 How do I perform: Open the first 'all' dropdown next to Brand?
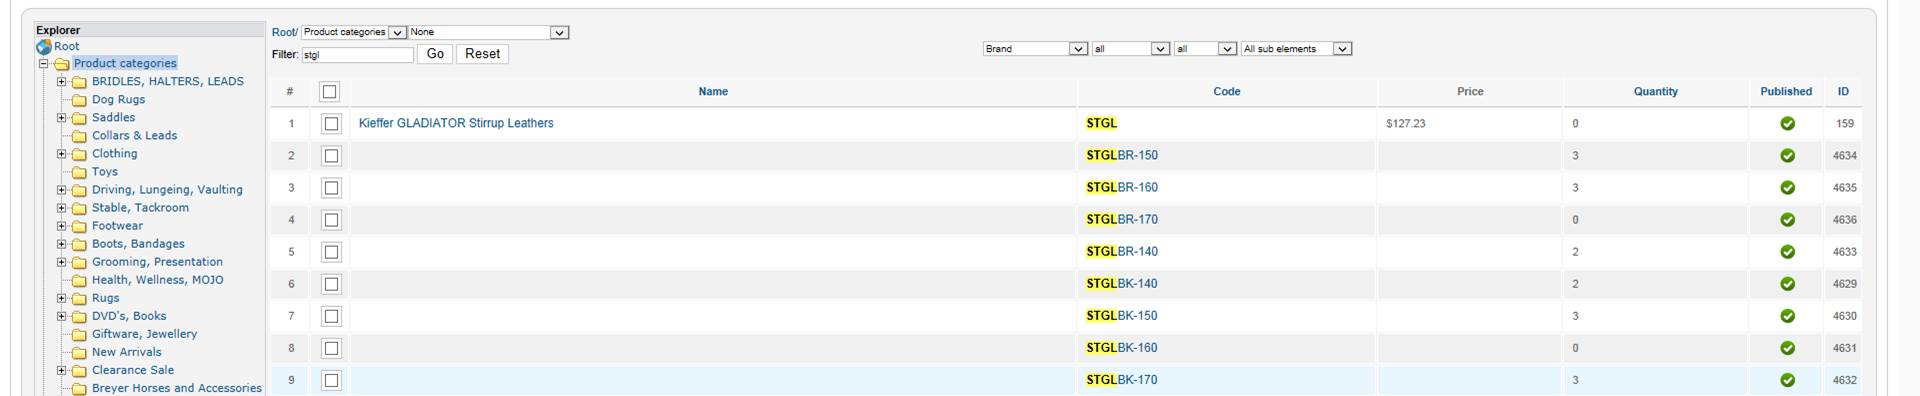point(1130,49)
